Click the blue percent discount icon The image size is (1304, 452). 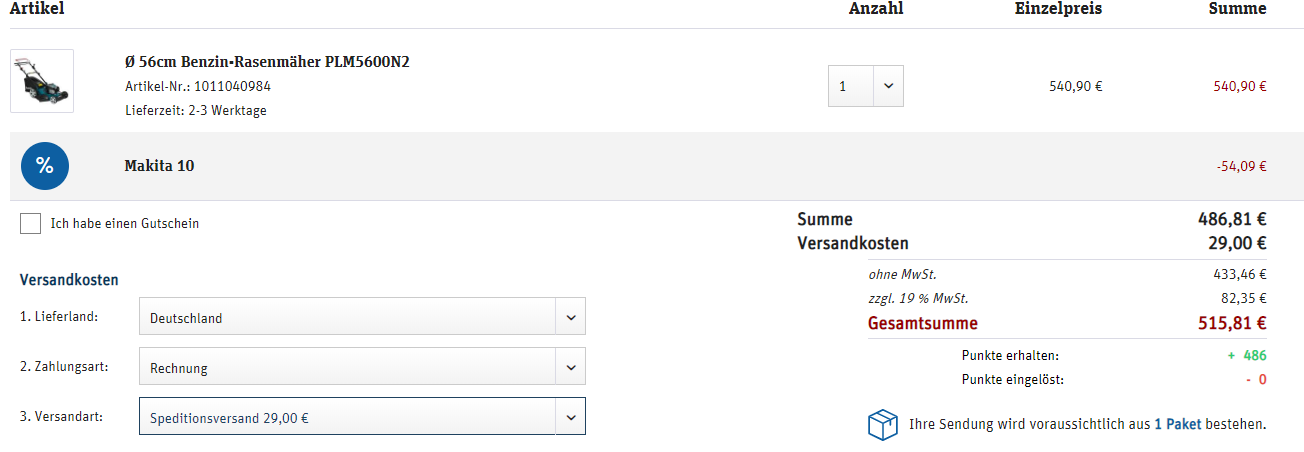pyautogui.click(x=45, y=166)
